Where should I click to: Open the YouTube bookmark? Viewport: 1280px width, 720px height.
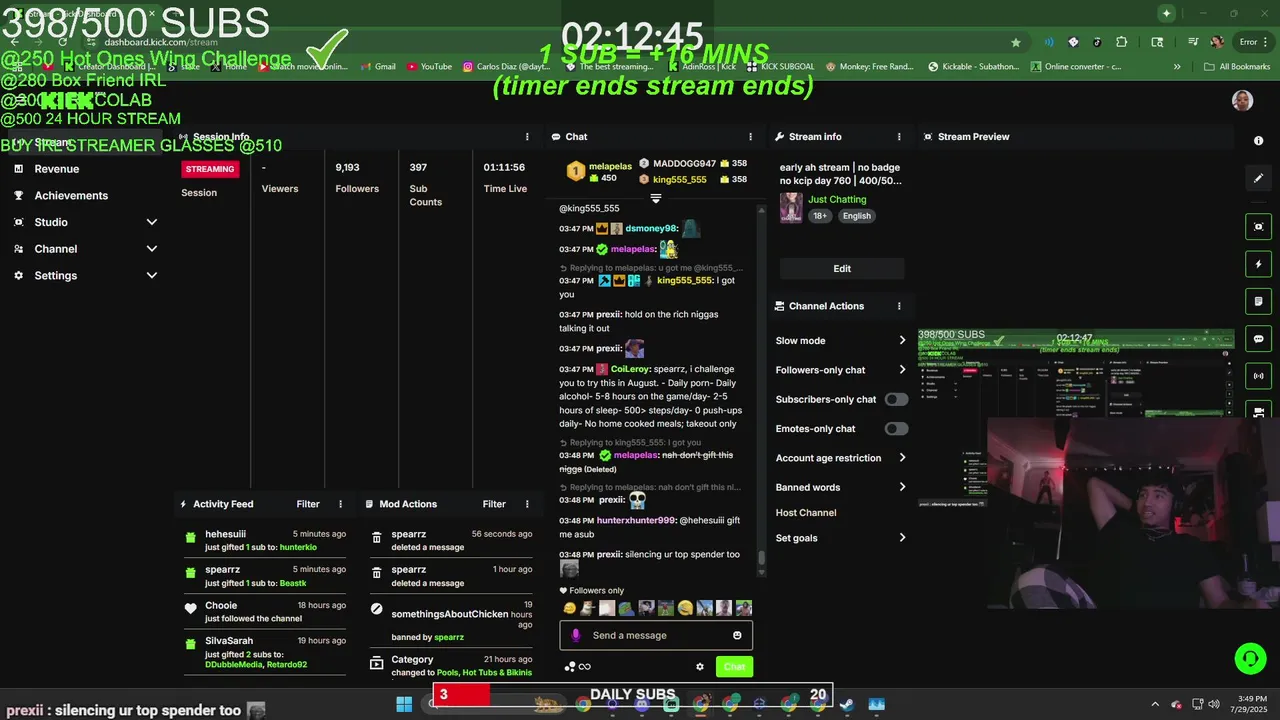pos(429,67)
